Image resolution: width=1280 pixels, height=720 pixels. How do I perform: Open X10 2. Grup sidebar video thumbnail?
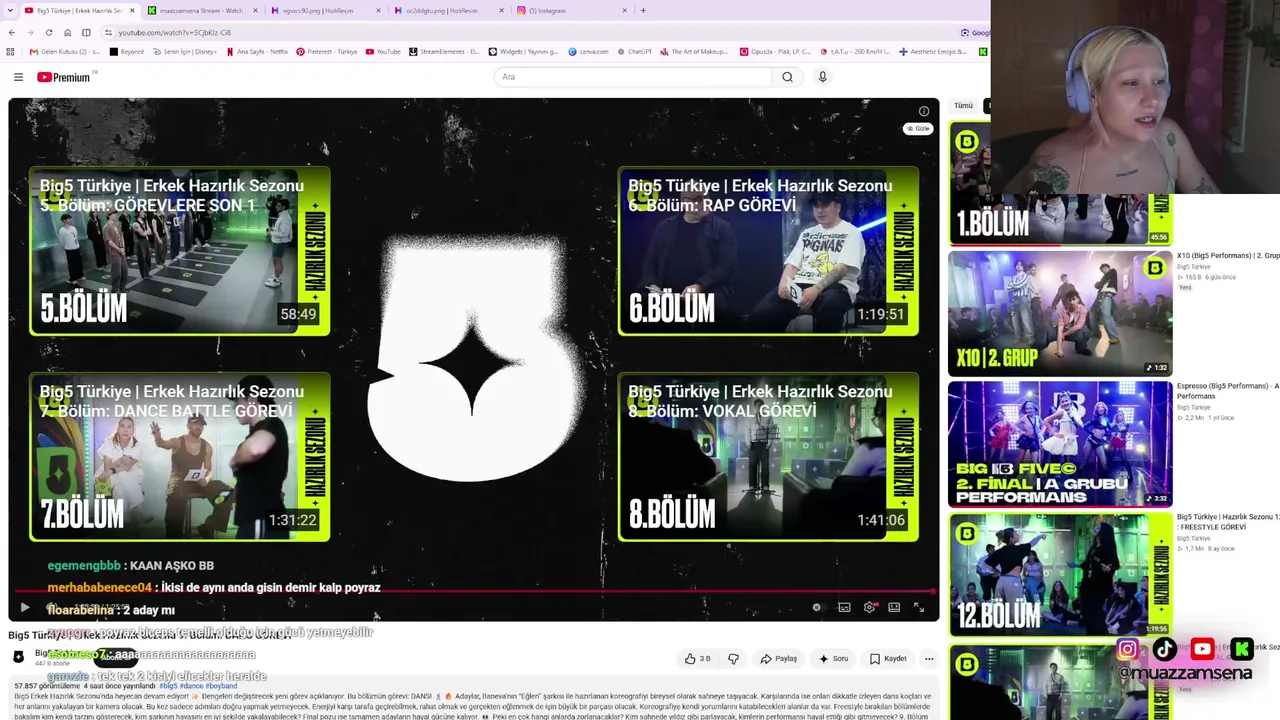point(1060,313)
